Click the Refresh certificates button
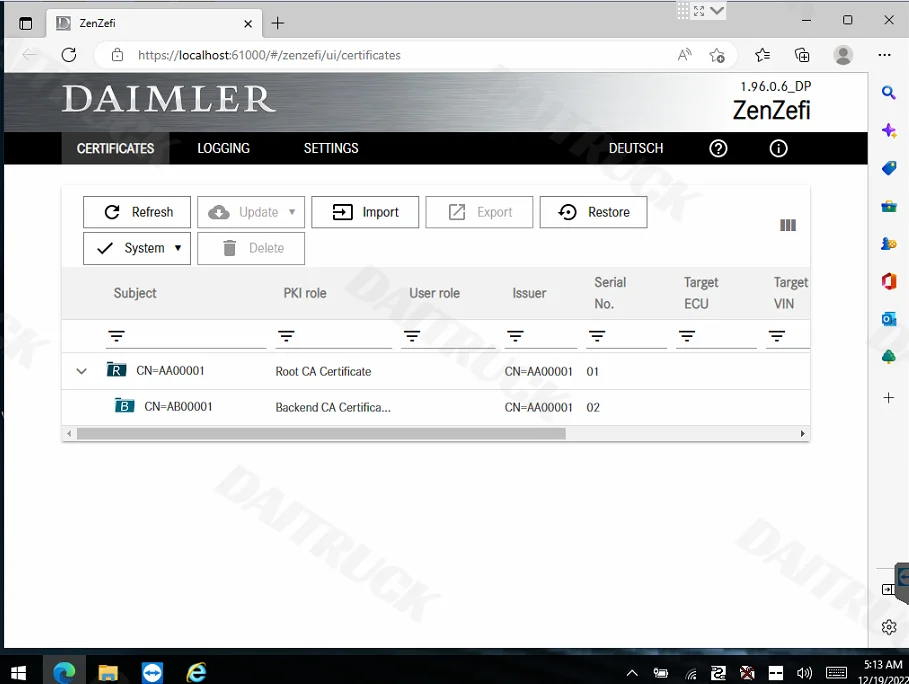 click(x=137, y=212)
